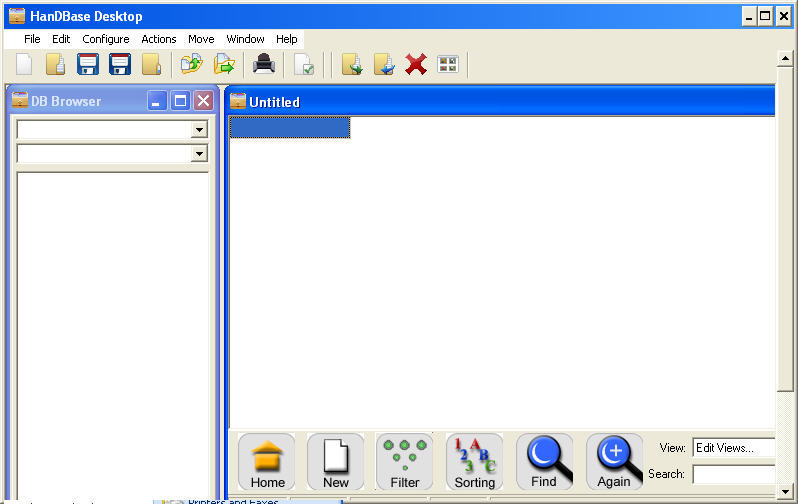Select the highlighted blue cell in Untitled
This screenshot has width=798, height=504.
pyautogui.click(x=290, y=127)
